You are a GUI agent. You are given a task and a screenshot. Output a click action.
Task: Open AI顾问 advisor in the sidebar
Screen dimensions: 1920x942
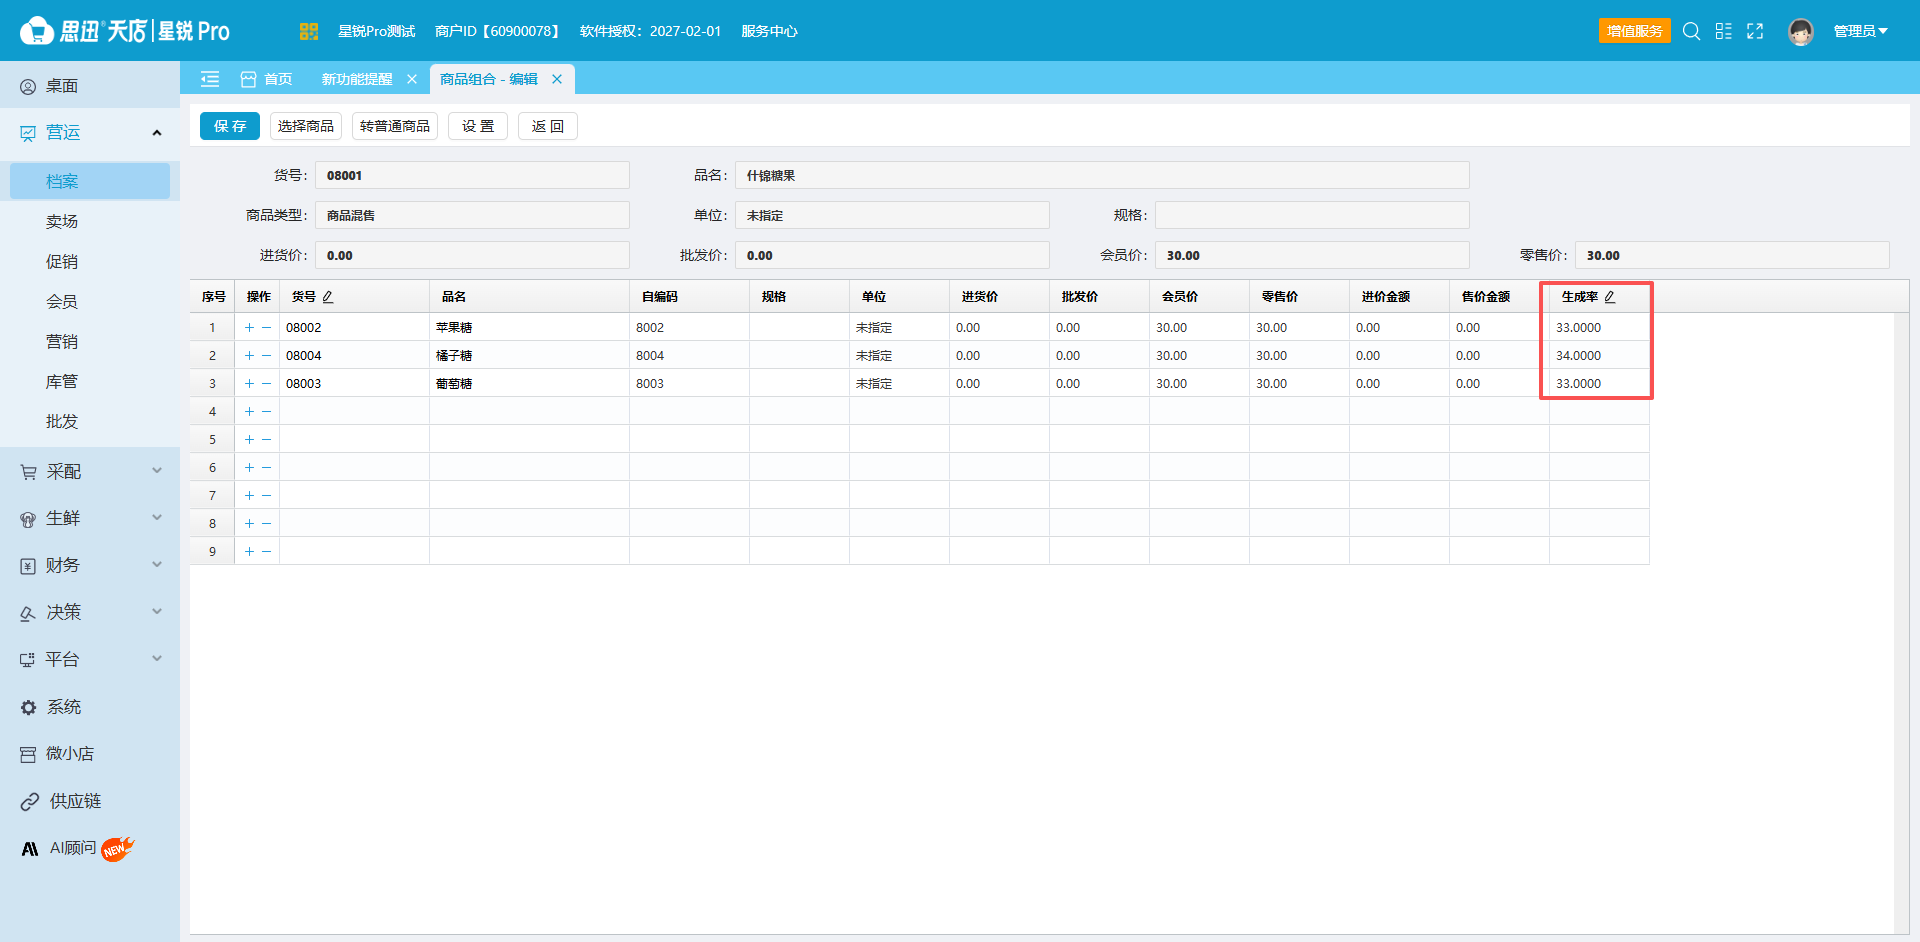click(90, 848)
